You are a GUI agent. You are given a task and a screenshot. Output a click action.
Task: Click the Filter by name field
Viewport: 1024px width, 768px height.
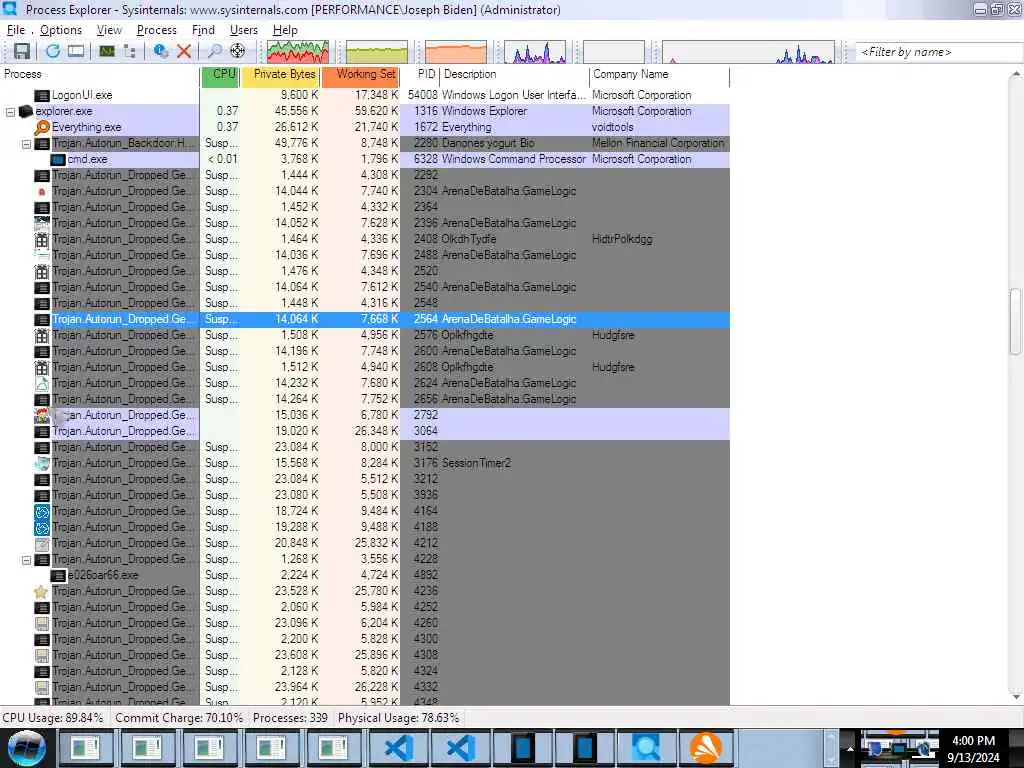(x=939, y=52)
